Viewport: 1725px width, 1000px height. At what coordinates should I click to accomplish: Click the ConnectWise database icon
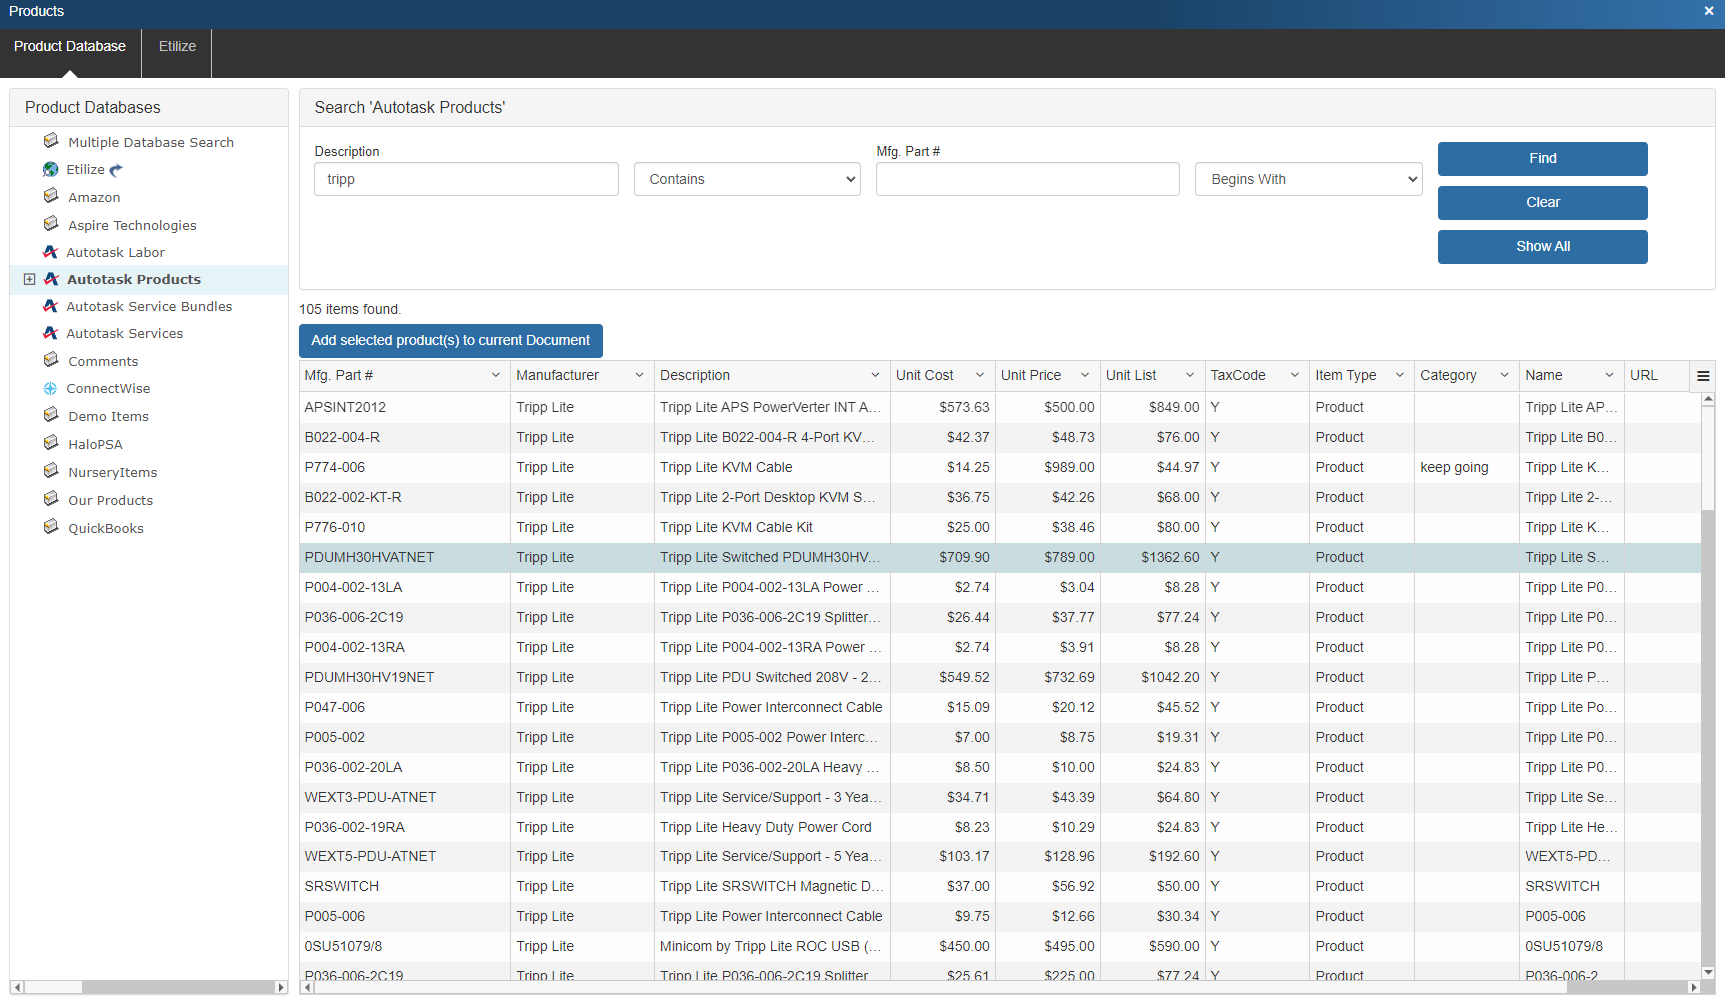click(51, 389)
